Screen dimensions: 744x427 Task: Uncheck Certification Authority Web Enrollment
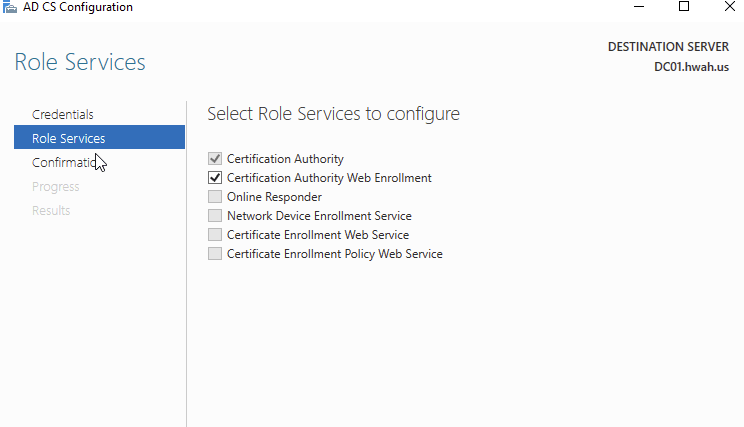215,178
